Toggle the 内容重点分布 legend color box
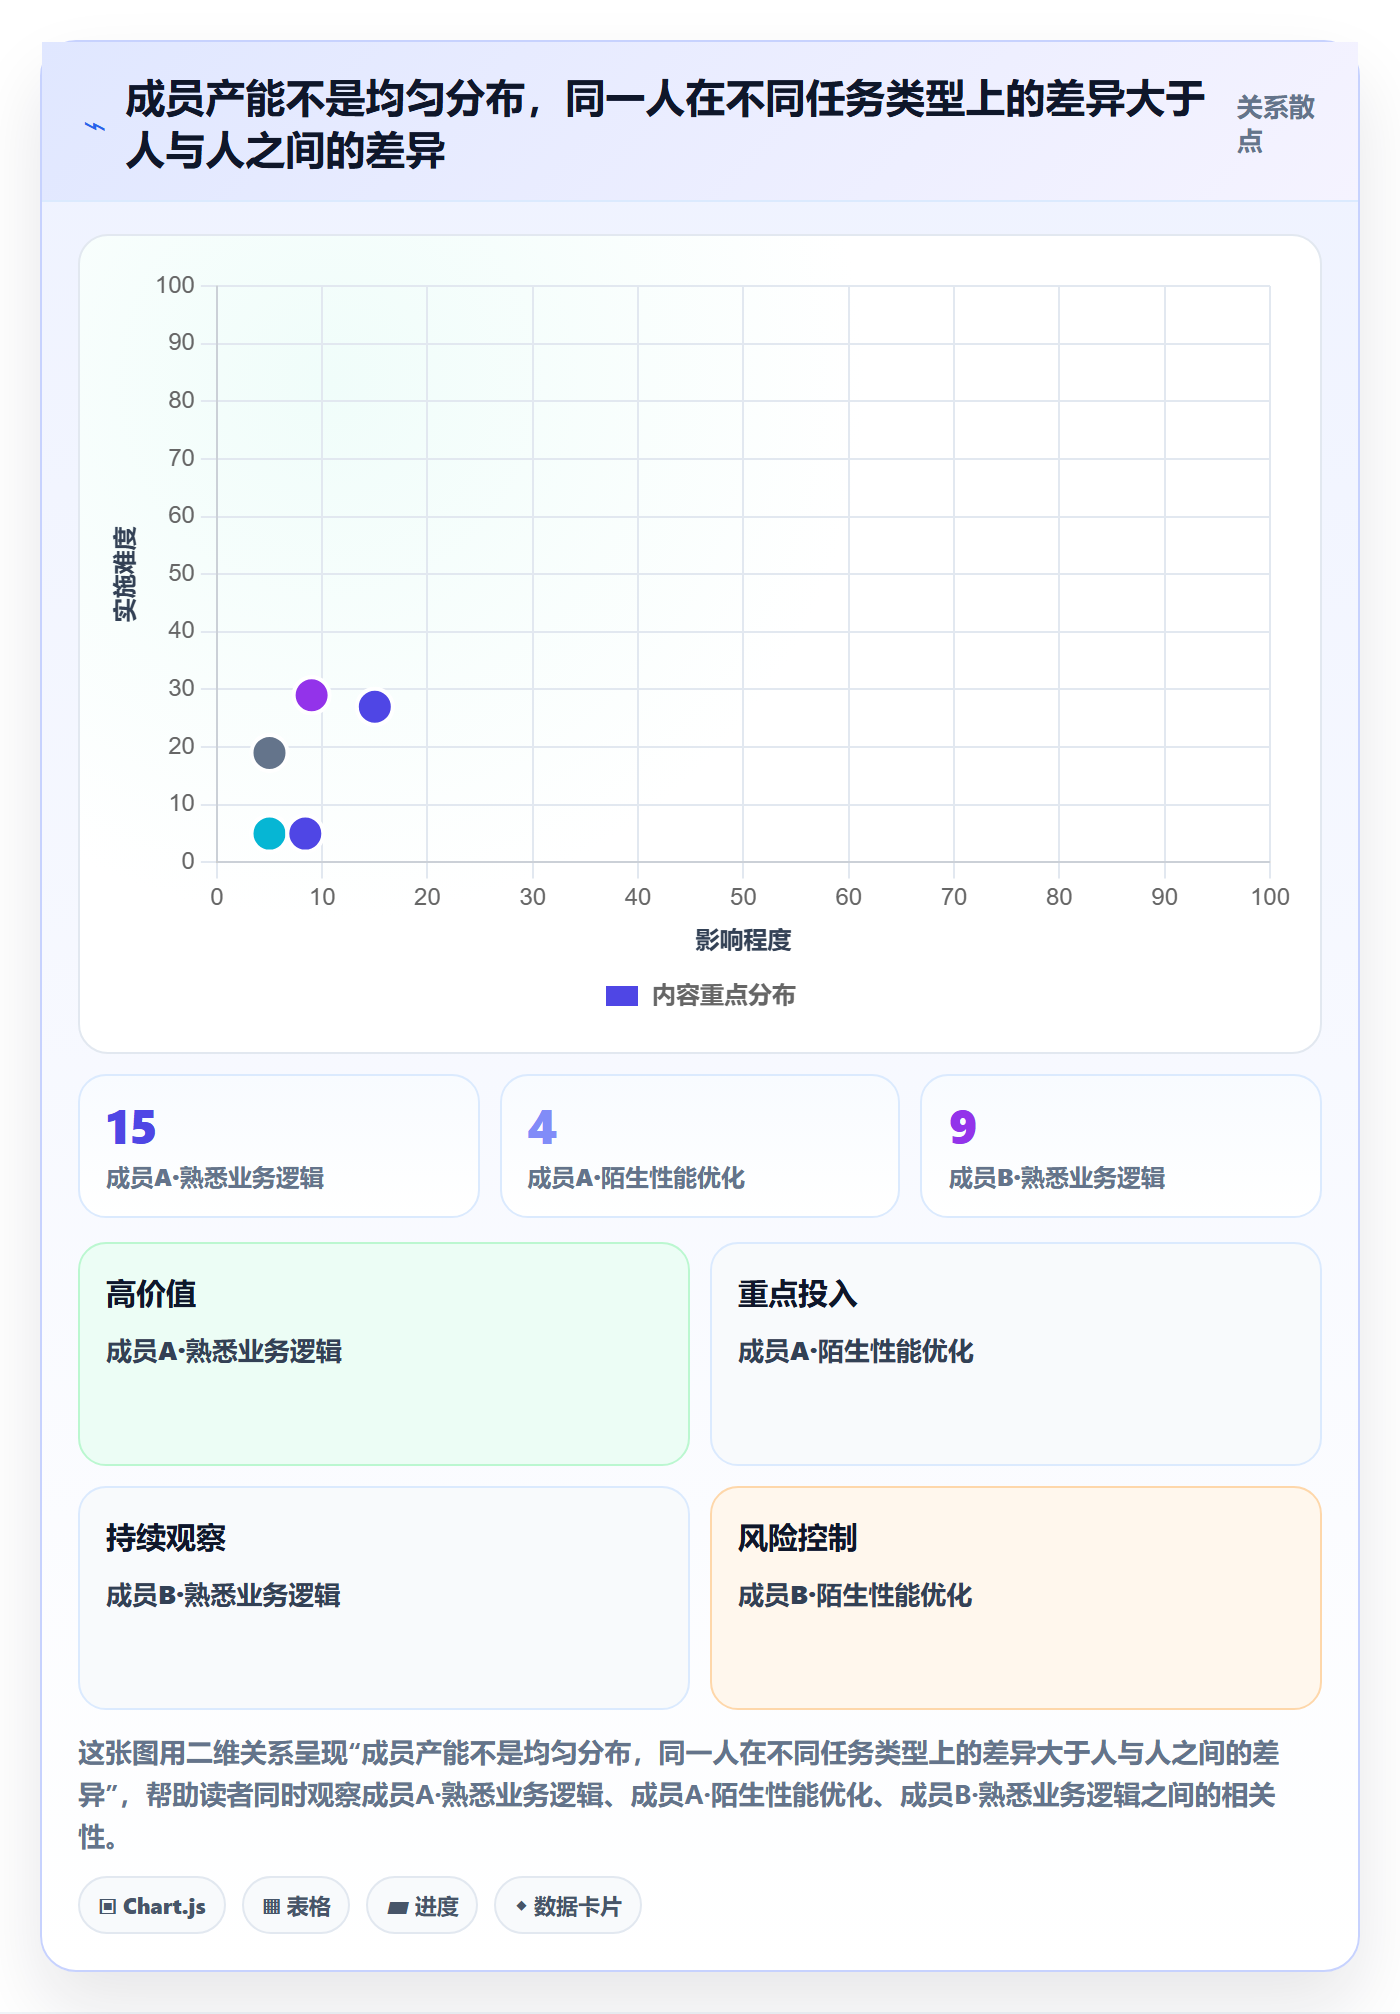 coord(621,996)
